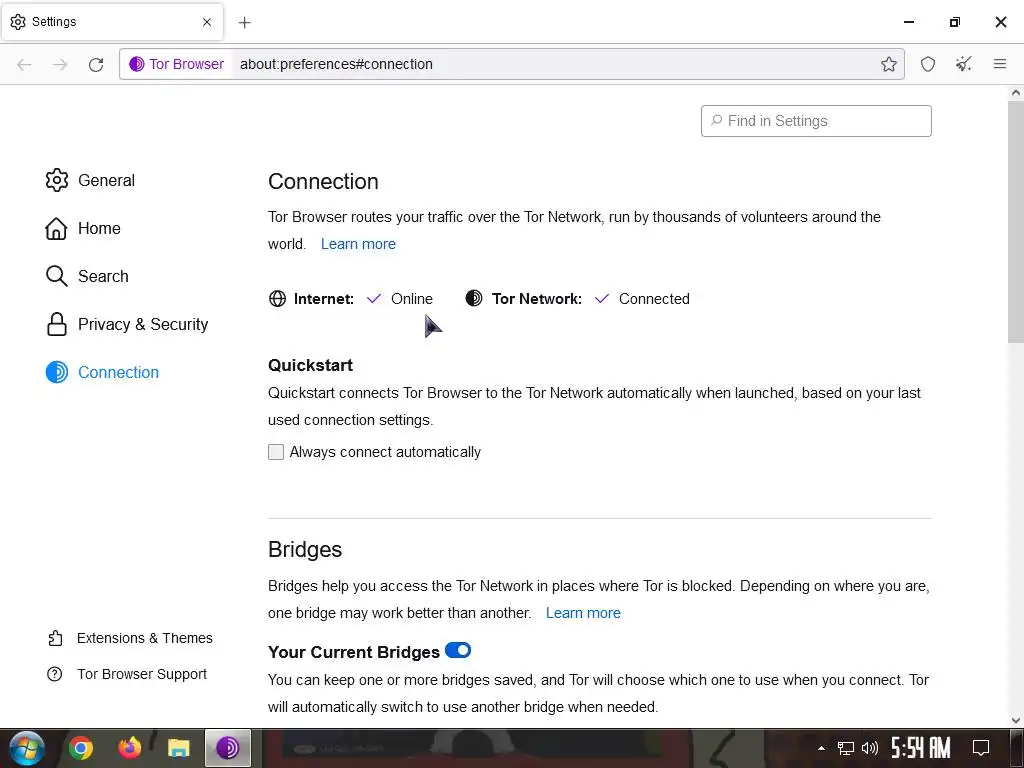Viewport: 1024px width, 768px height.
Task: Click the Connection onion sidebar icon
Action: pyautogui.click(x=57, y=372)
